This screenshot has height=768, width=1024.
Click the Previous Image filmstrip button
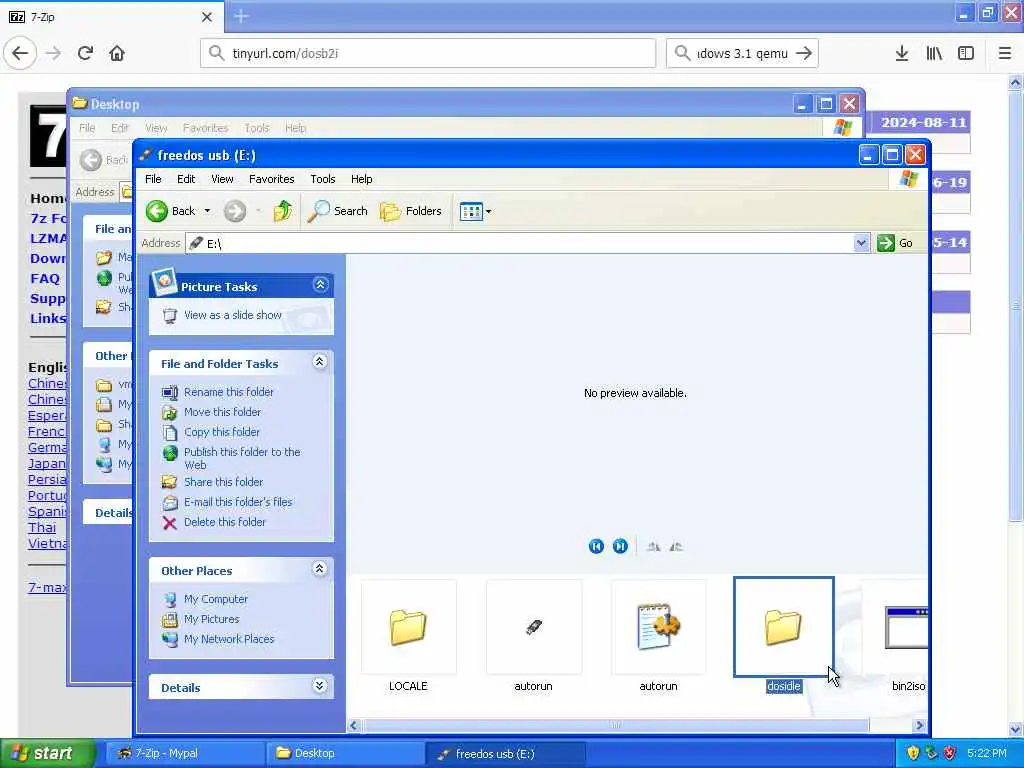click(x=596, y=546)
